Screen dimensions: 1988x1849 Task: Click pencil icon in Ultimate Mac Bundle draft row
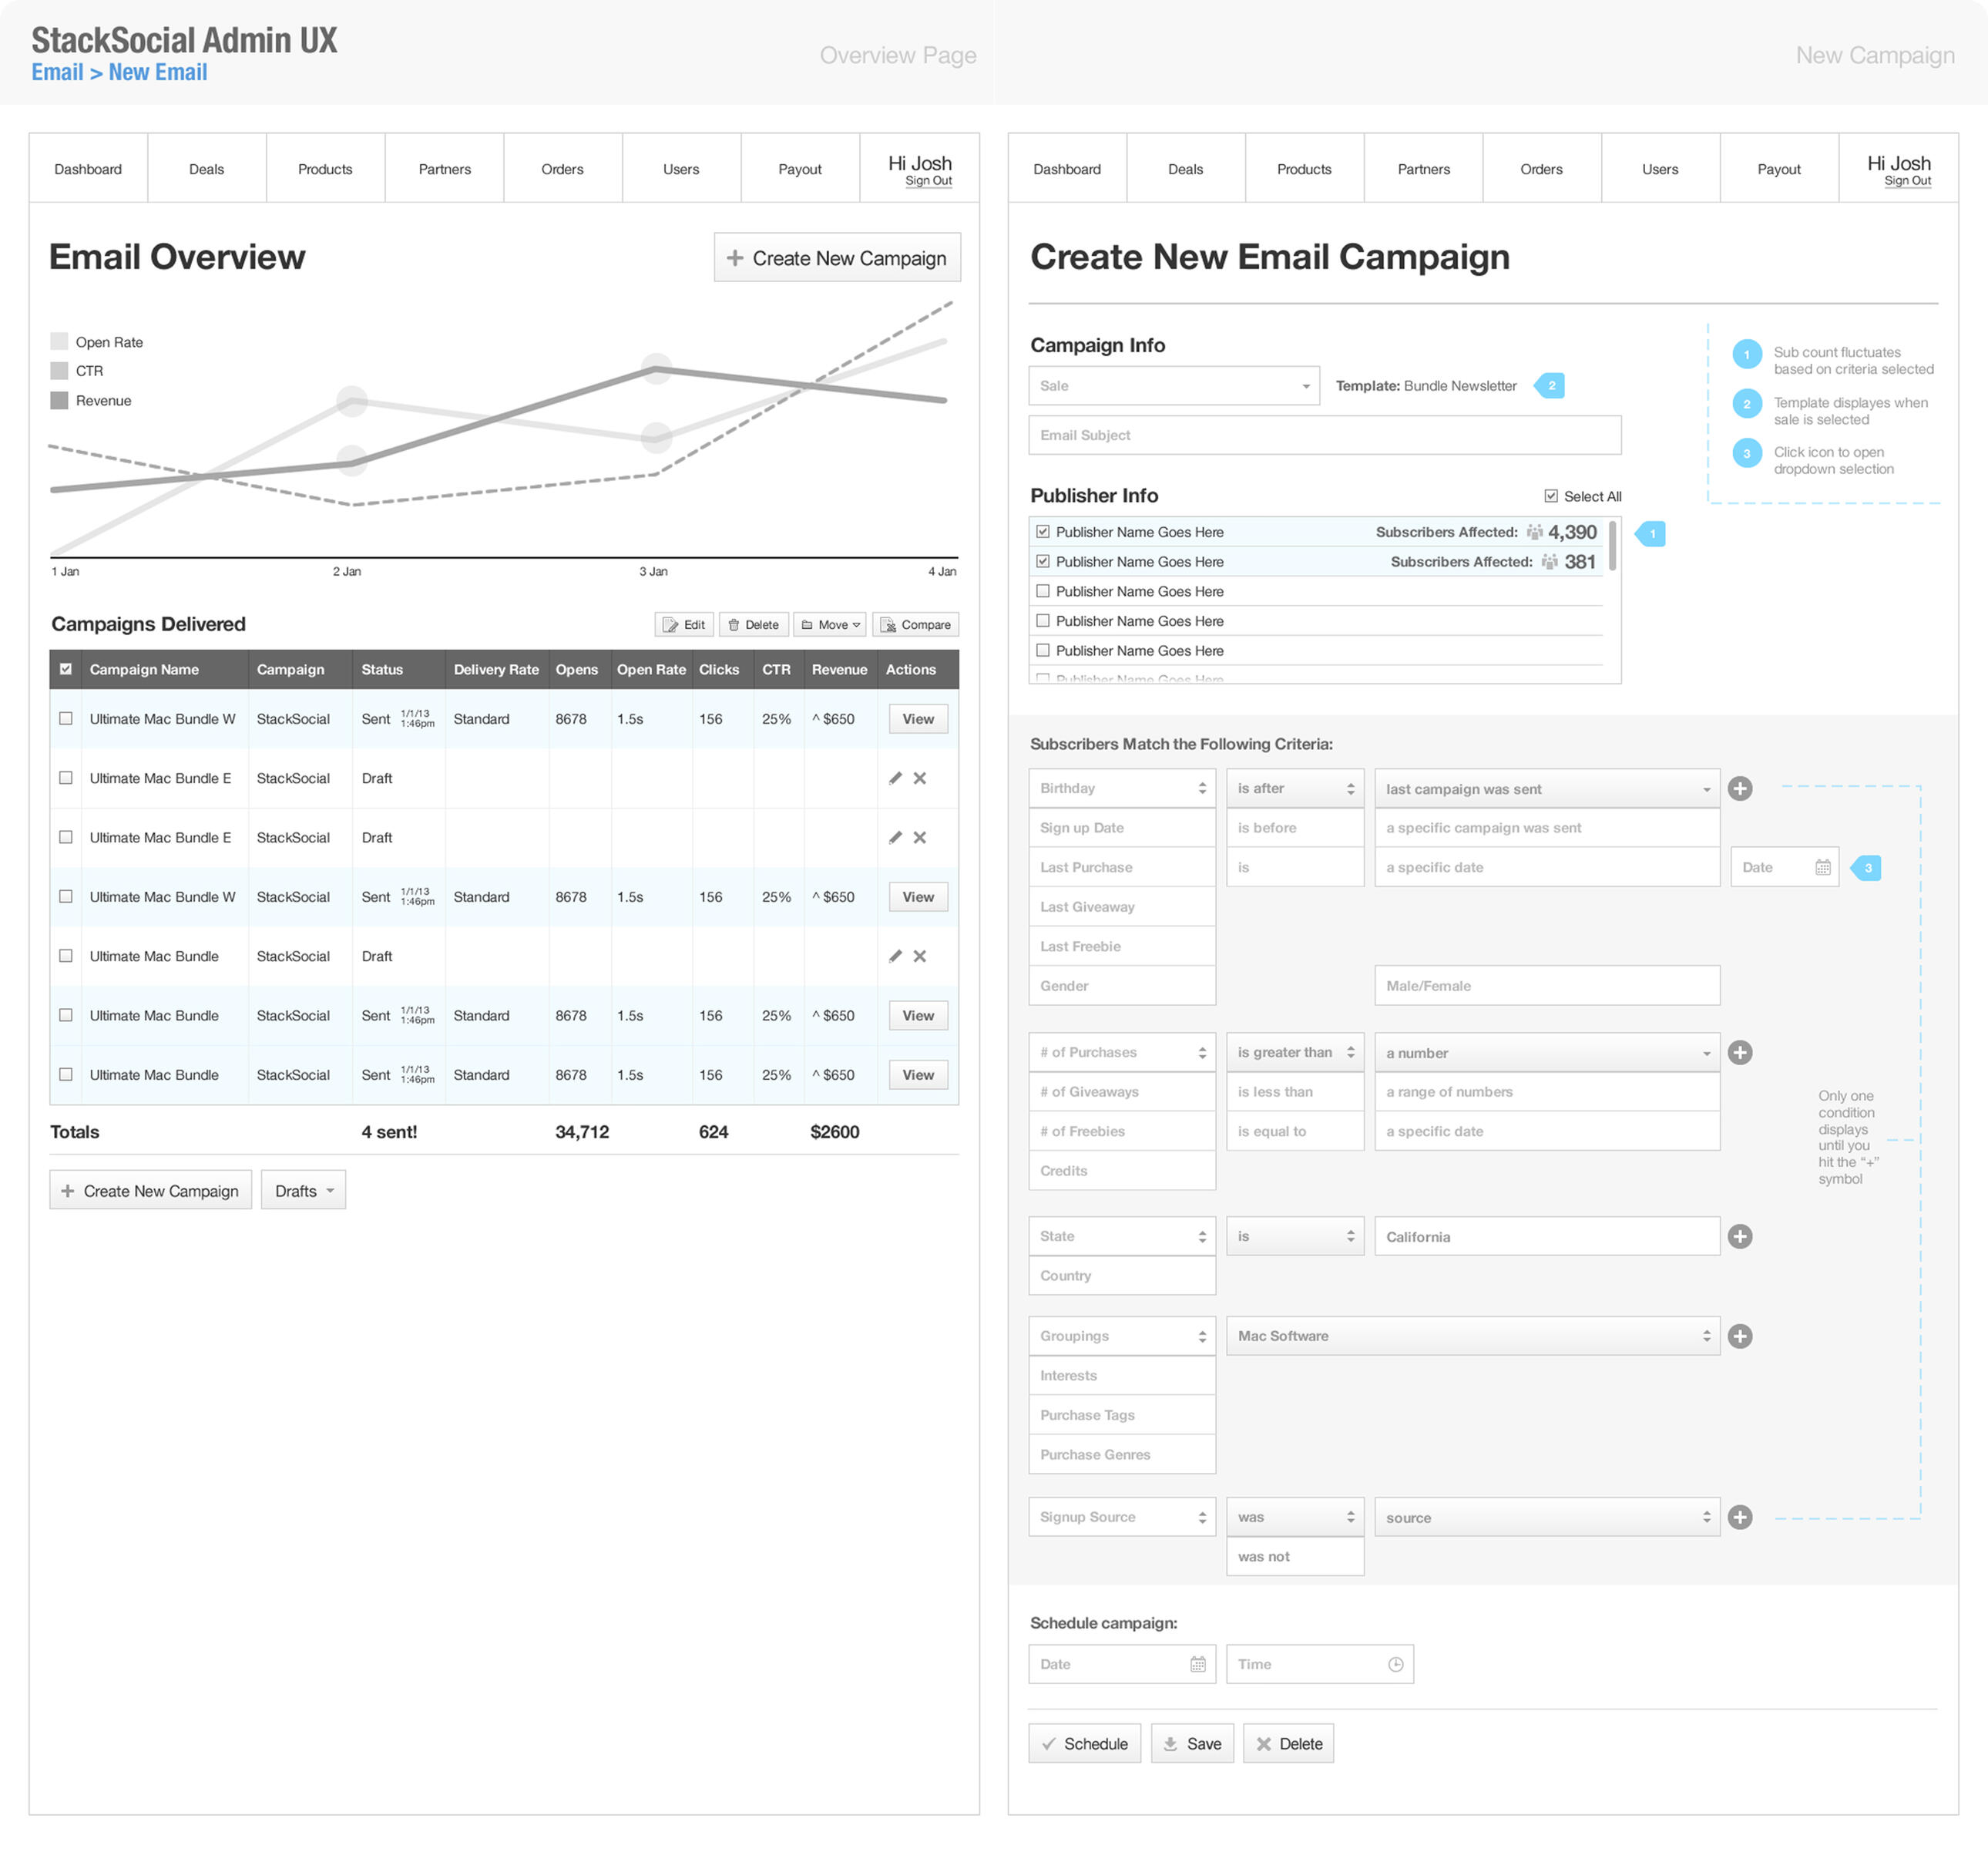895,956
